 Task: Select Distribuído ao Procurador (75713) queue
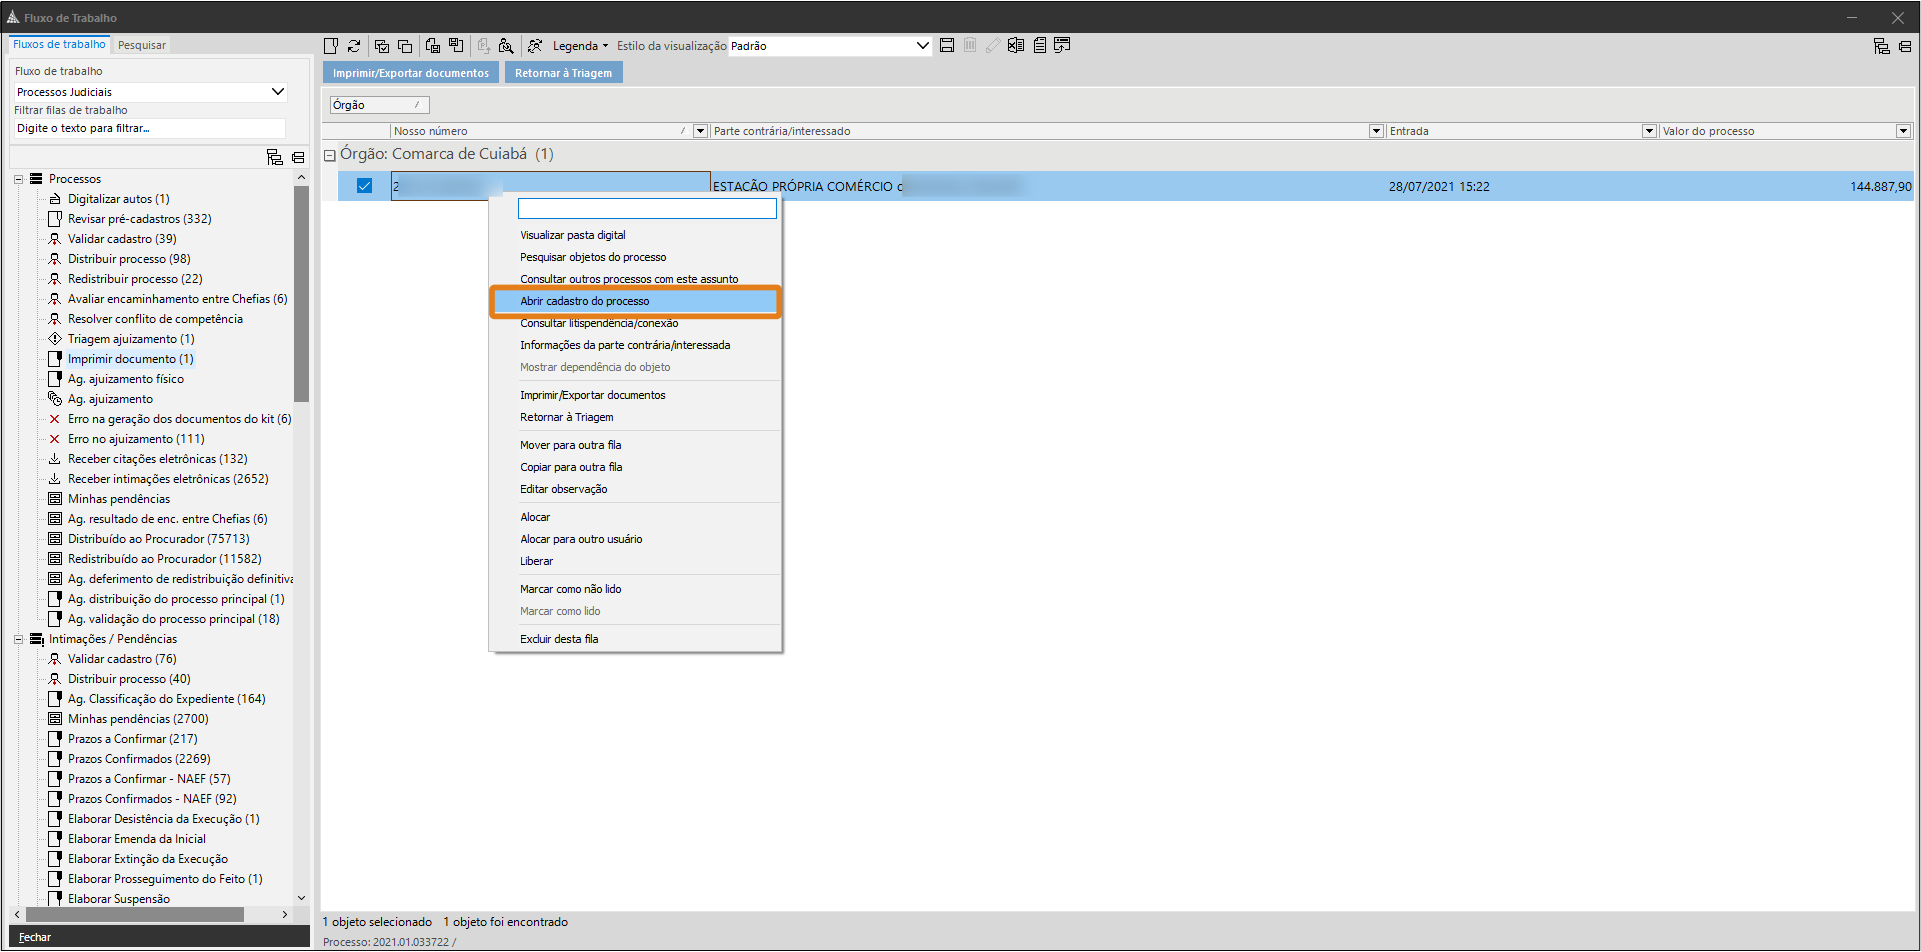158,539
